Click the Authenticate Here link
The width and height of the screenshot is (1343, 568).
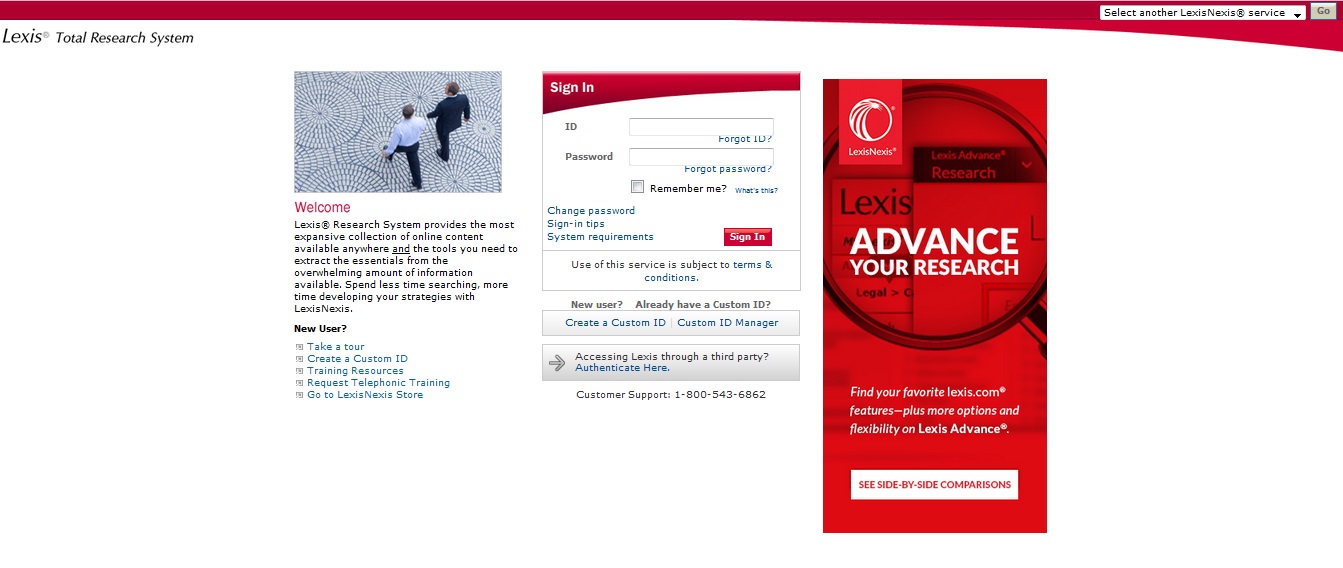(x=622, y=368)
